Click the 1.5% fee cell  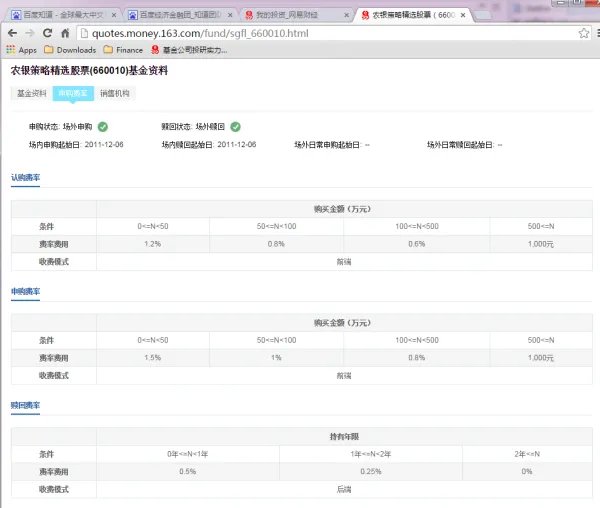[x=153, y=358]
